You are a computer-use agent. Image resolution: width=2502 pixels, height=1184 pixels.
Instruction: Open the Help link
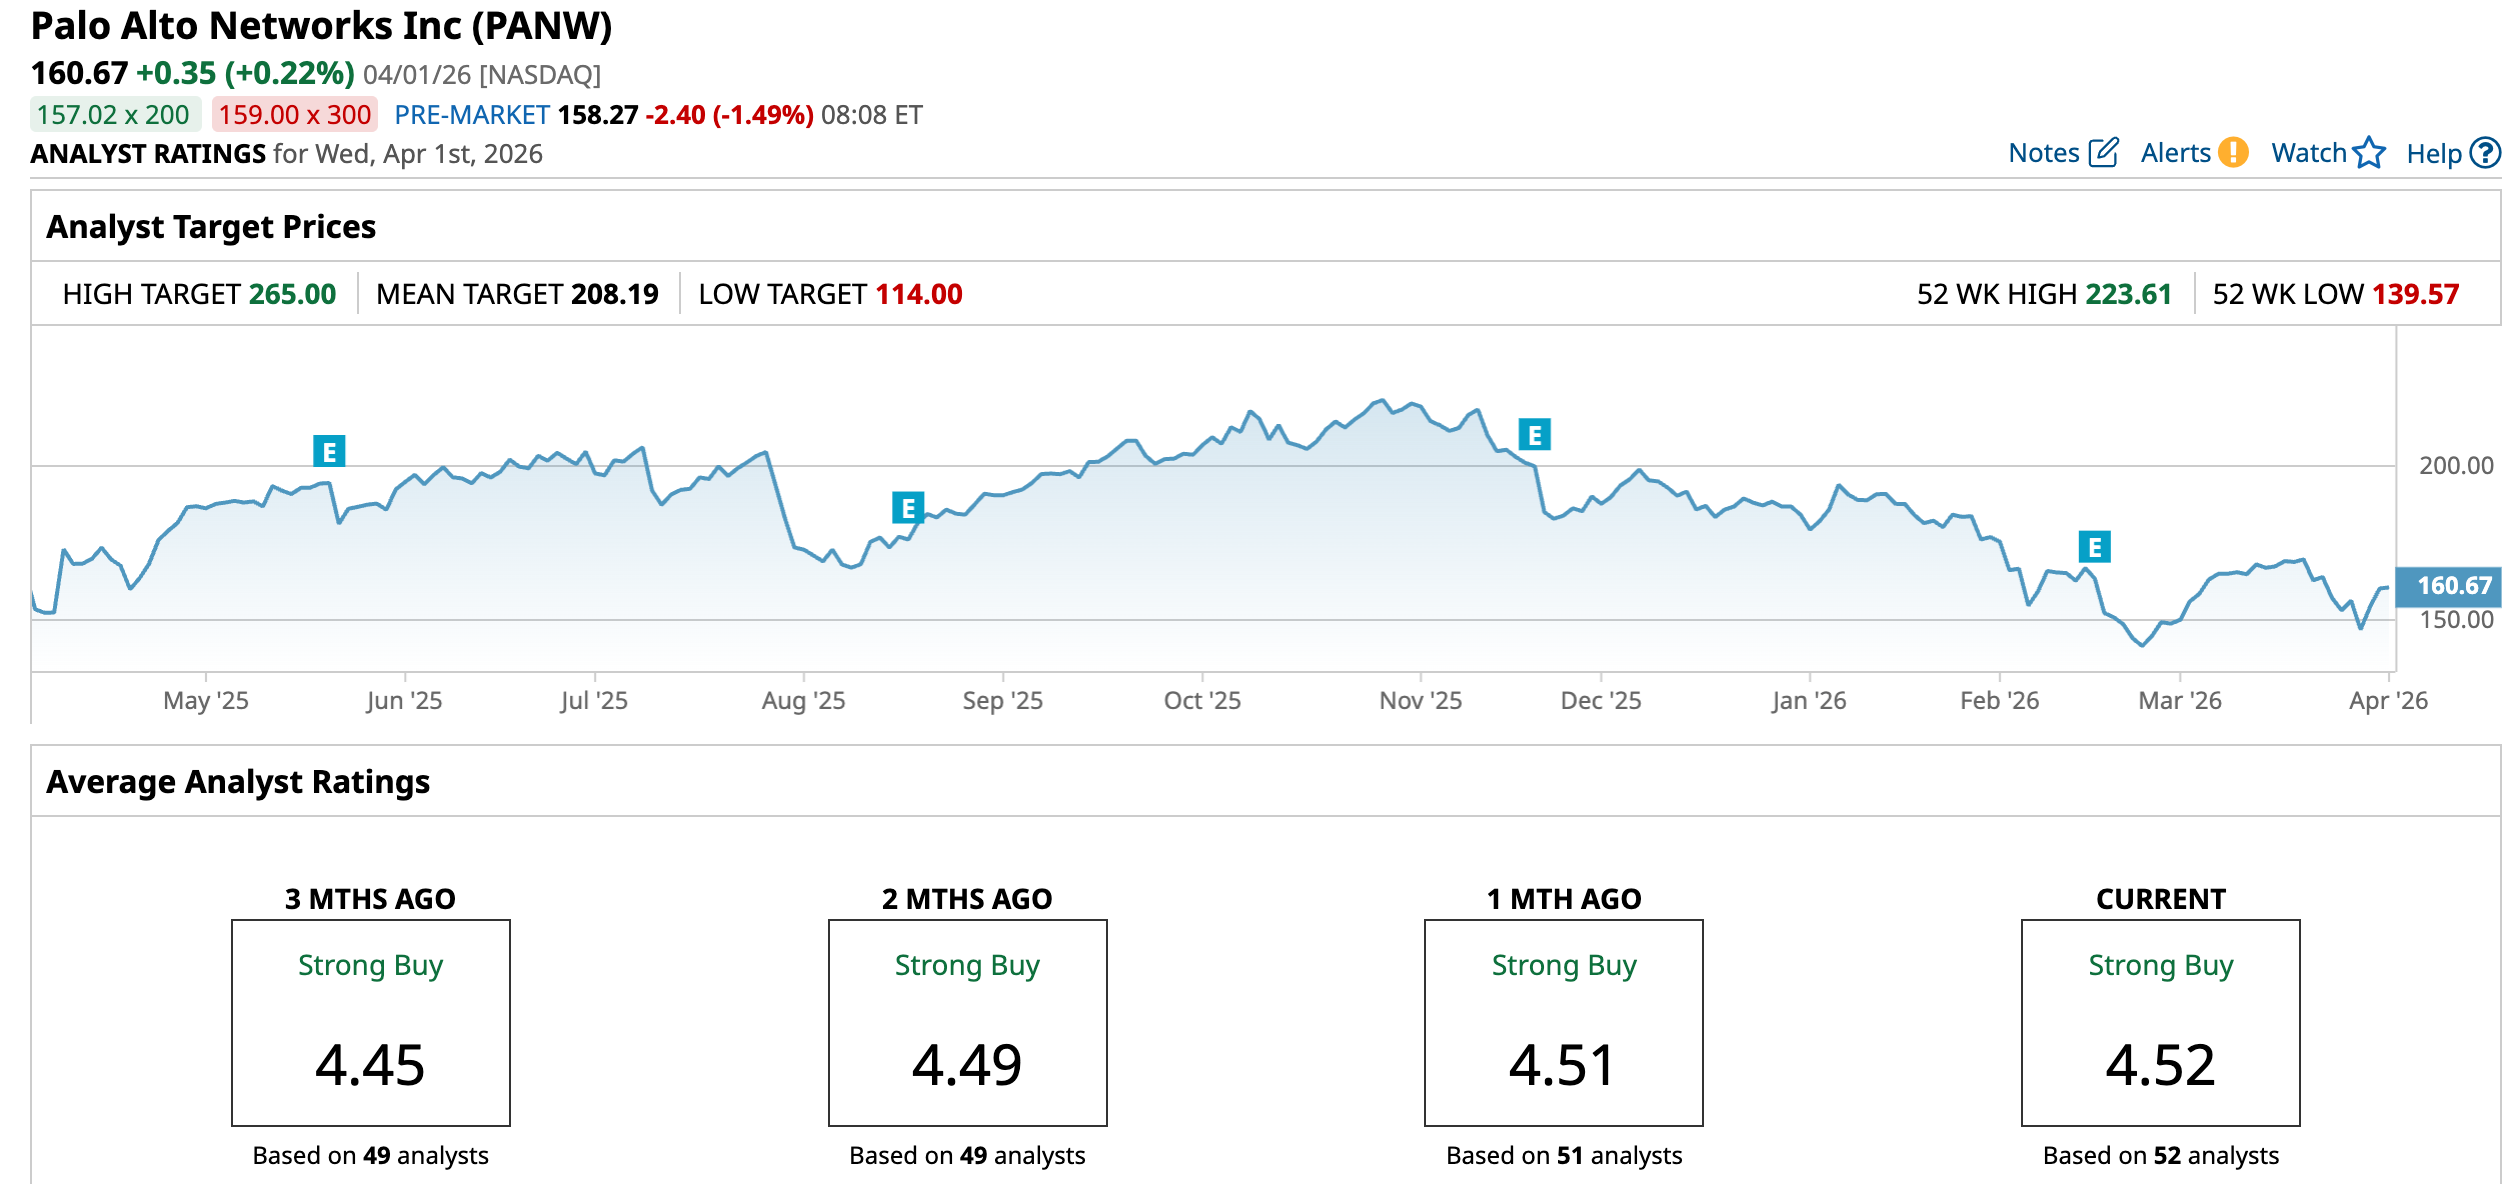[2433, 154]
